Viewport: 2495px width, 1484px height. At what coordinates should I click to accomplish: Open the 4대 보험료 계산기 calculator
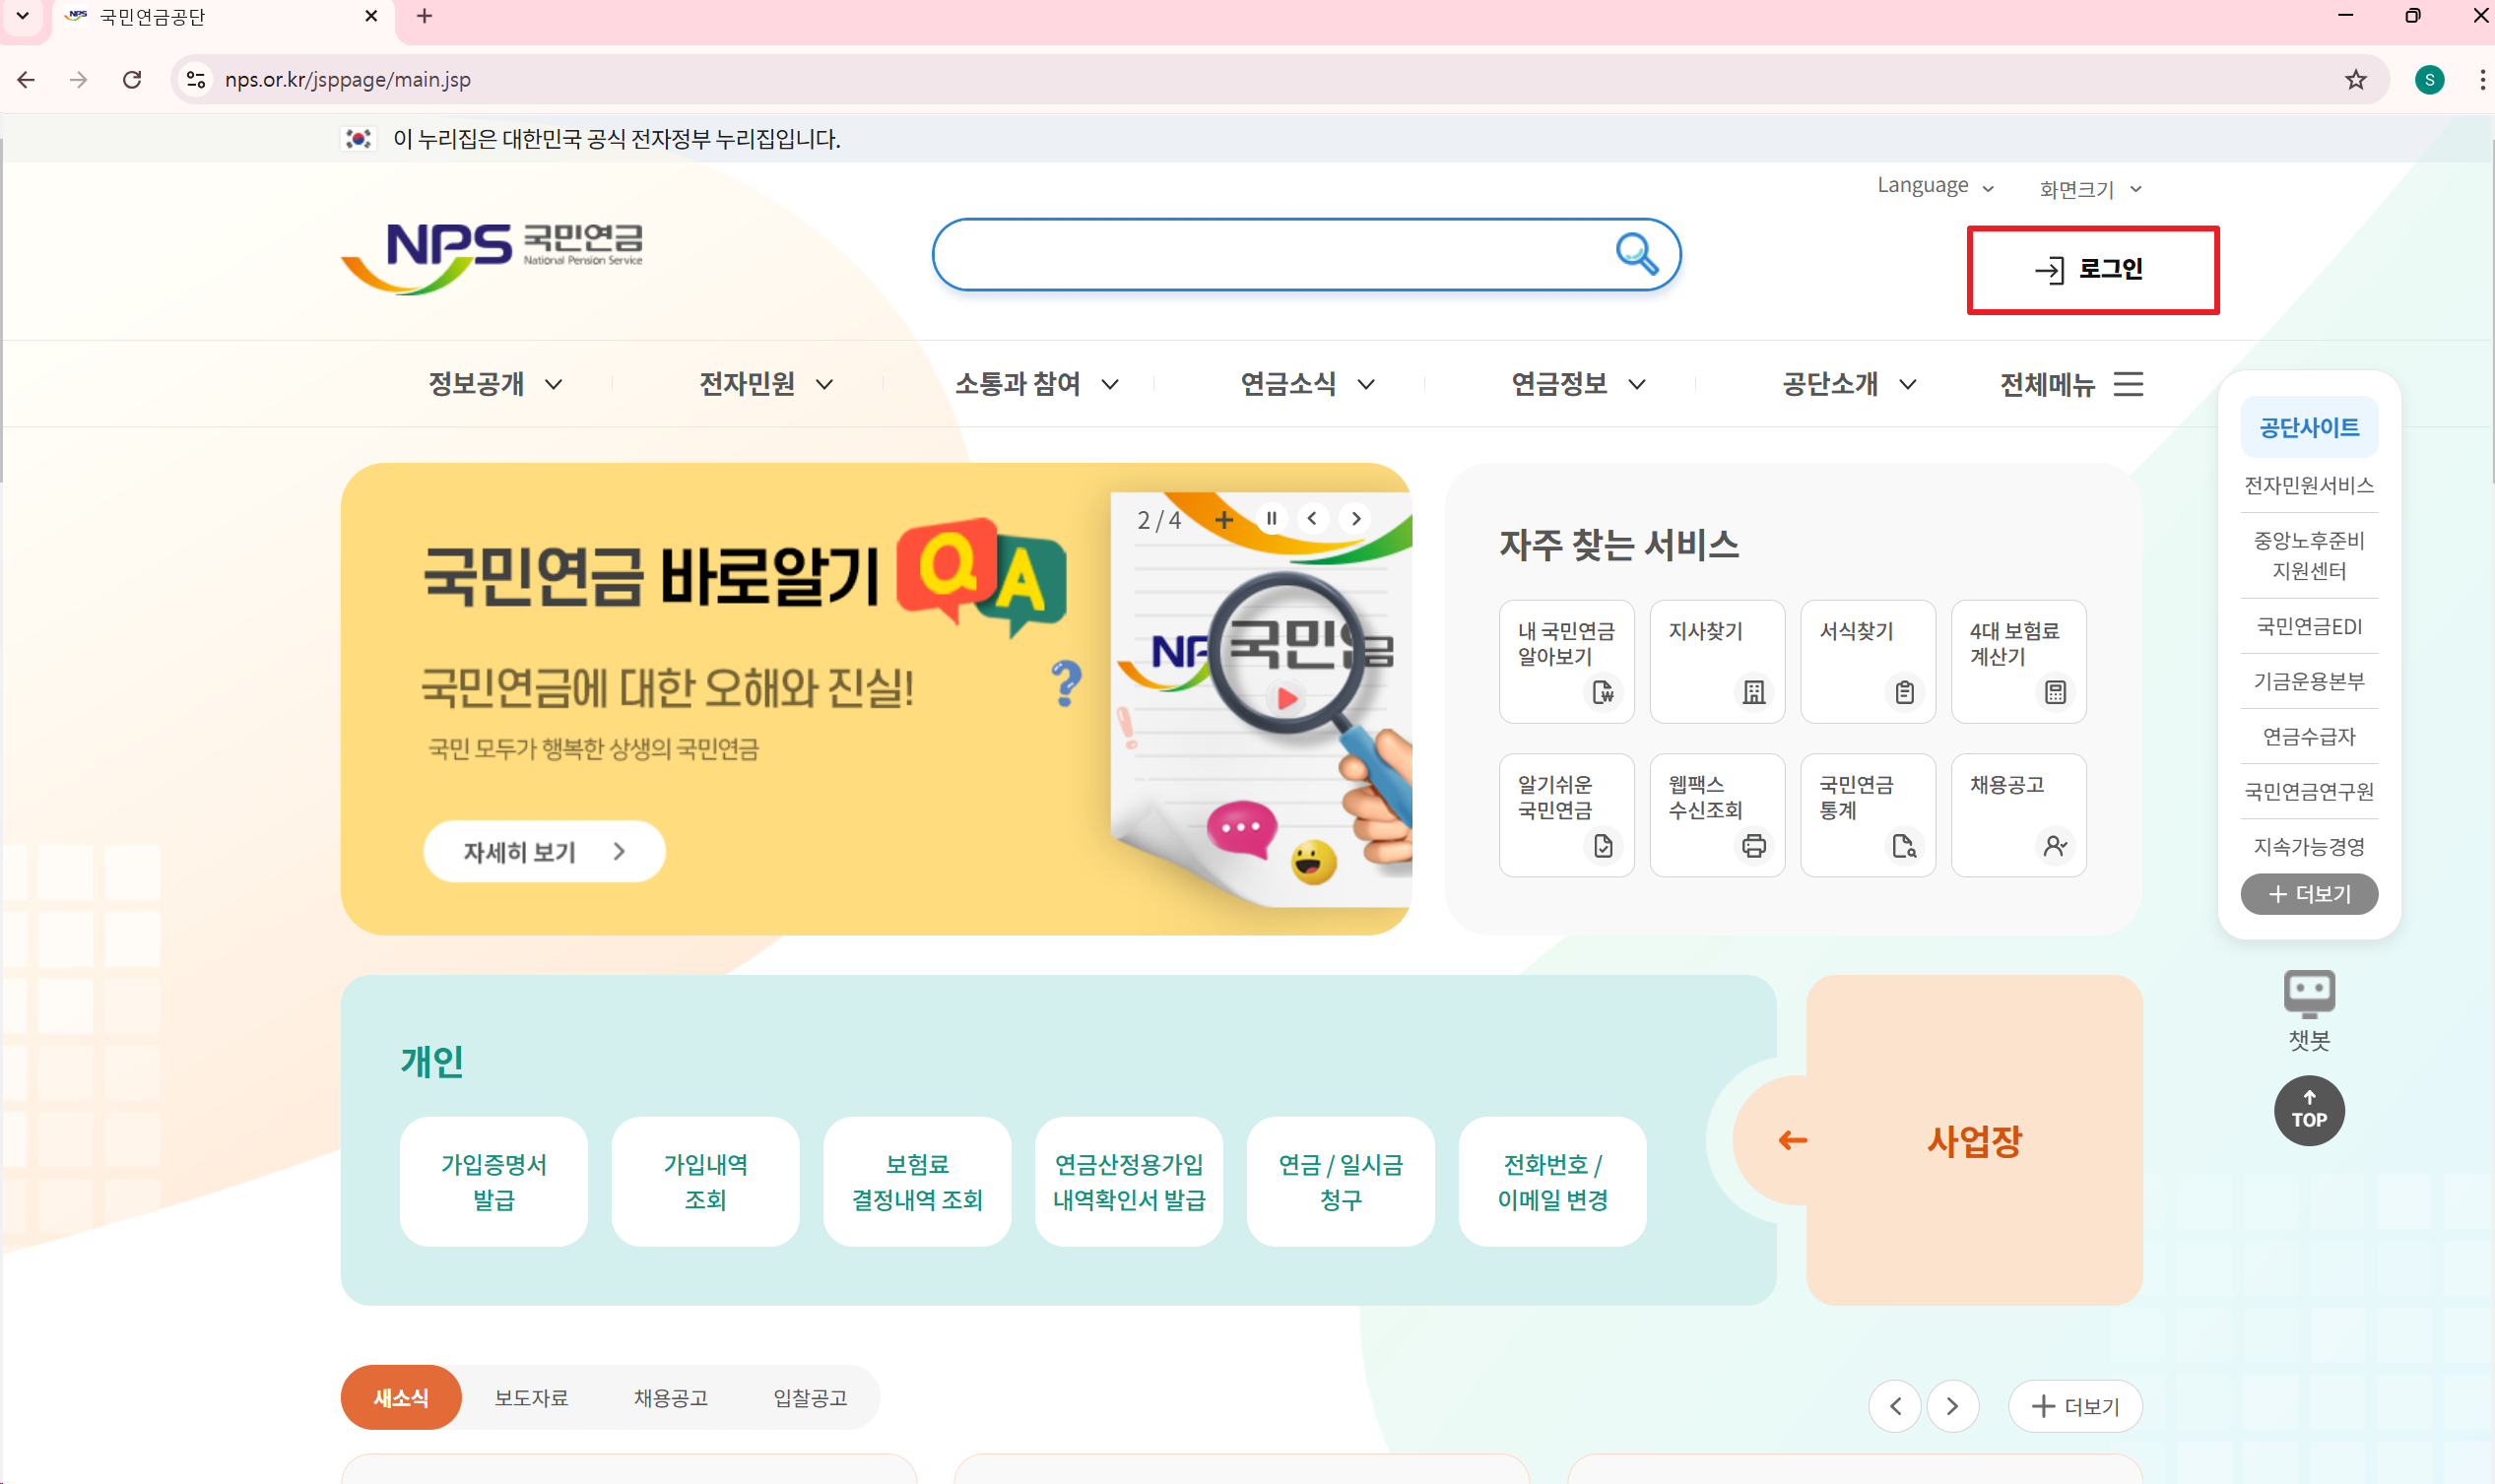2017,660
